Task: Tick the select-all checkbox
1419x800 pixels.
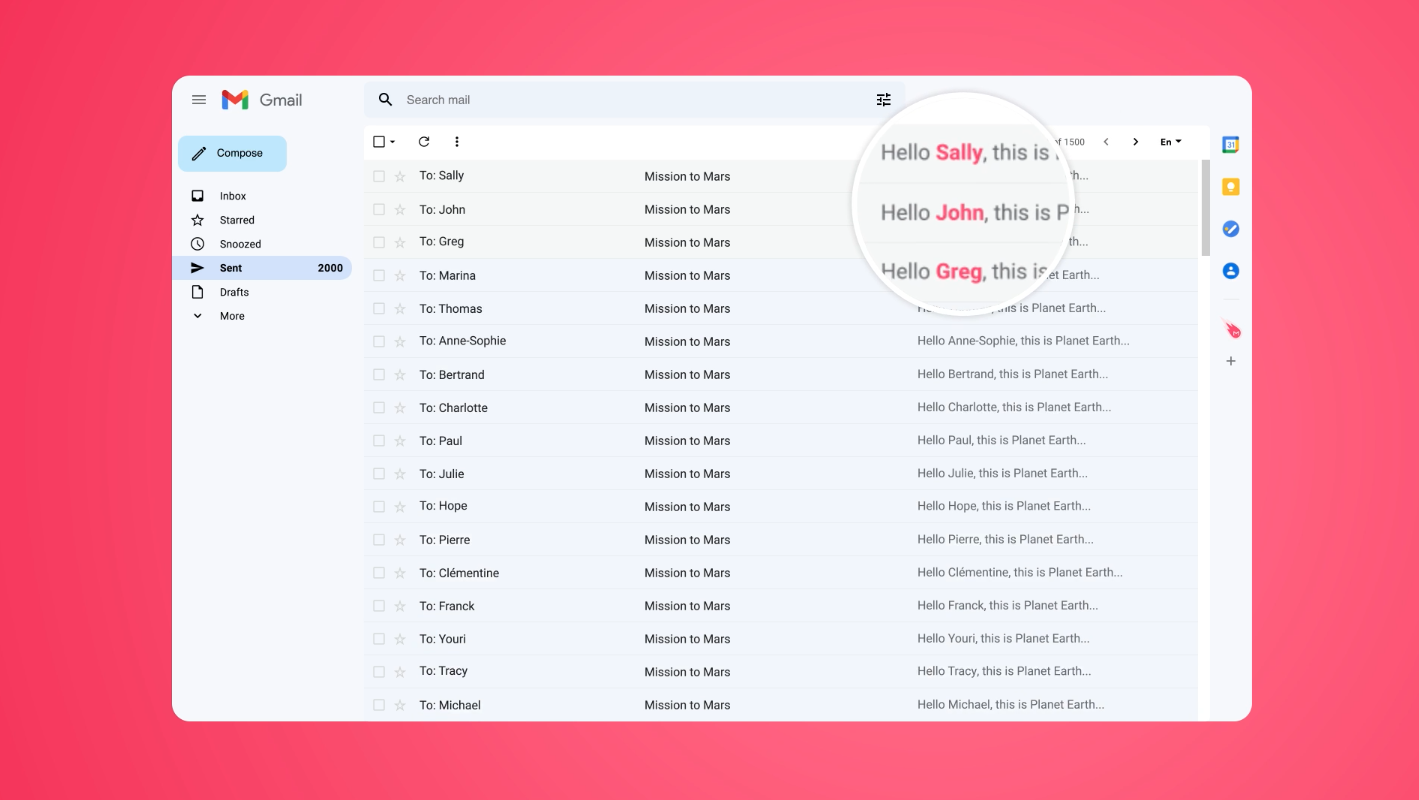Action: (379, 142)
